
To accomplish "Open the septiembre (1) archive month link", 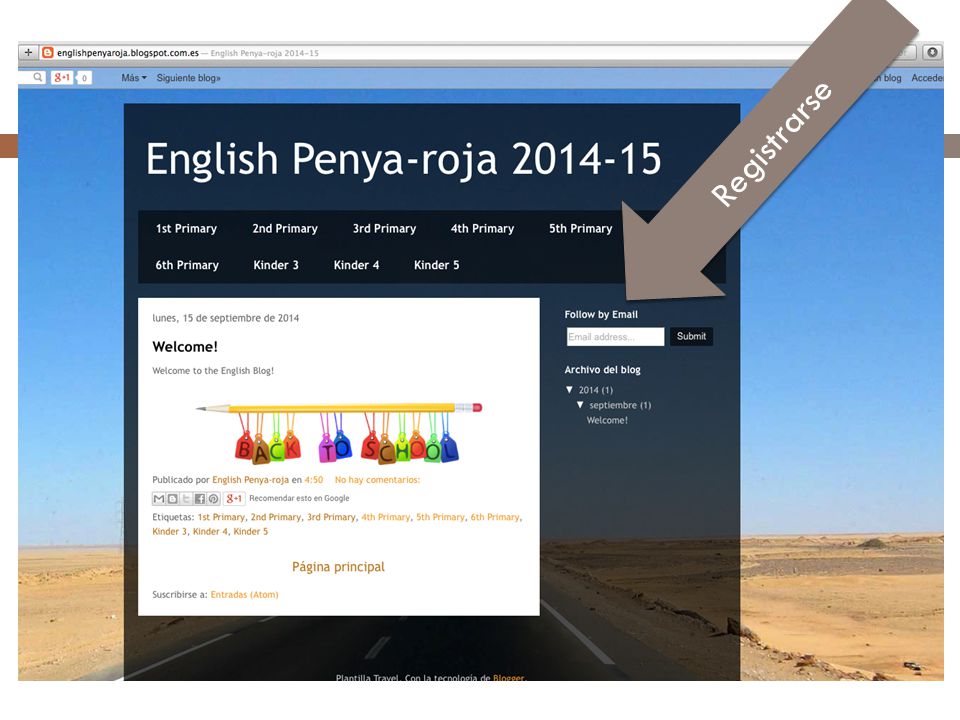I will 620,405.
